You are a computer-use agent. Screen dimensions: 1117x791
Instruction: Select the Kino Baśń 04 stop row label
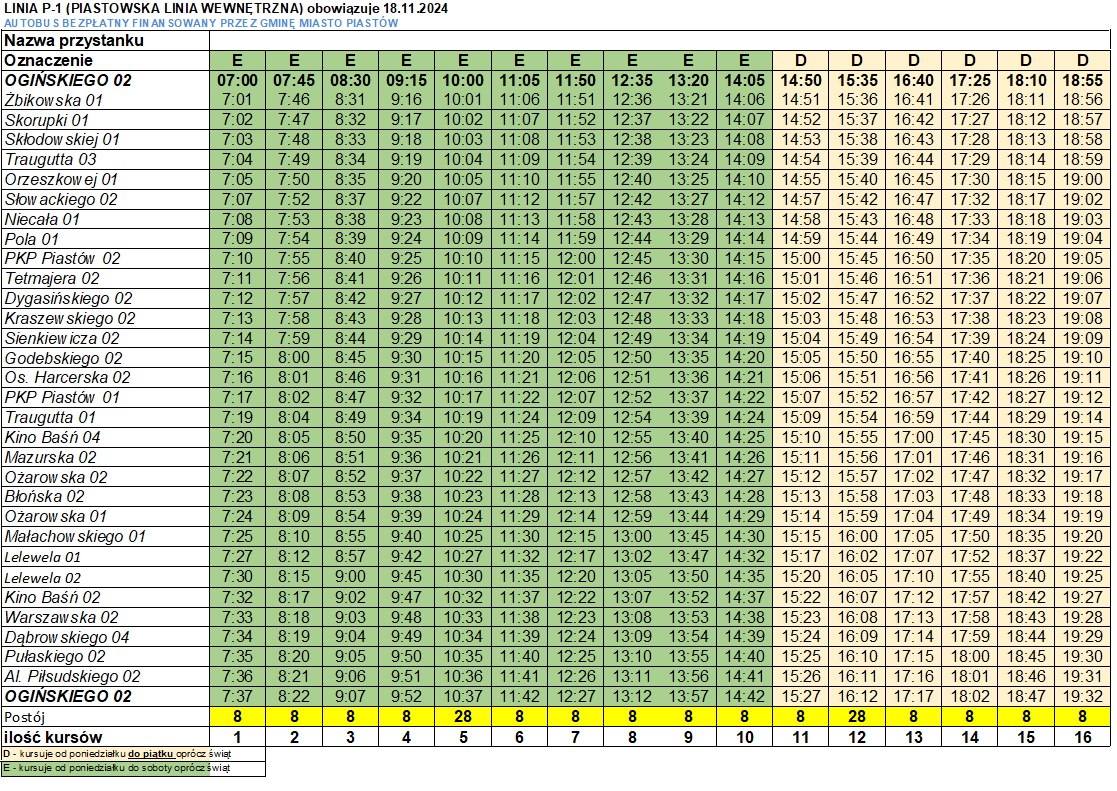[x=53, y=437]
